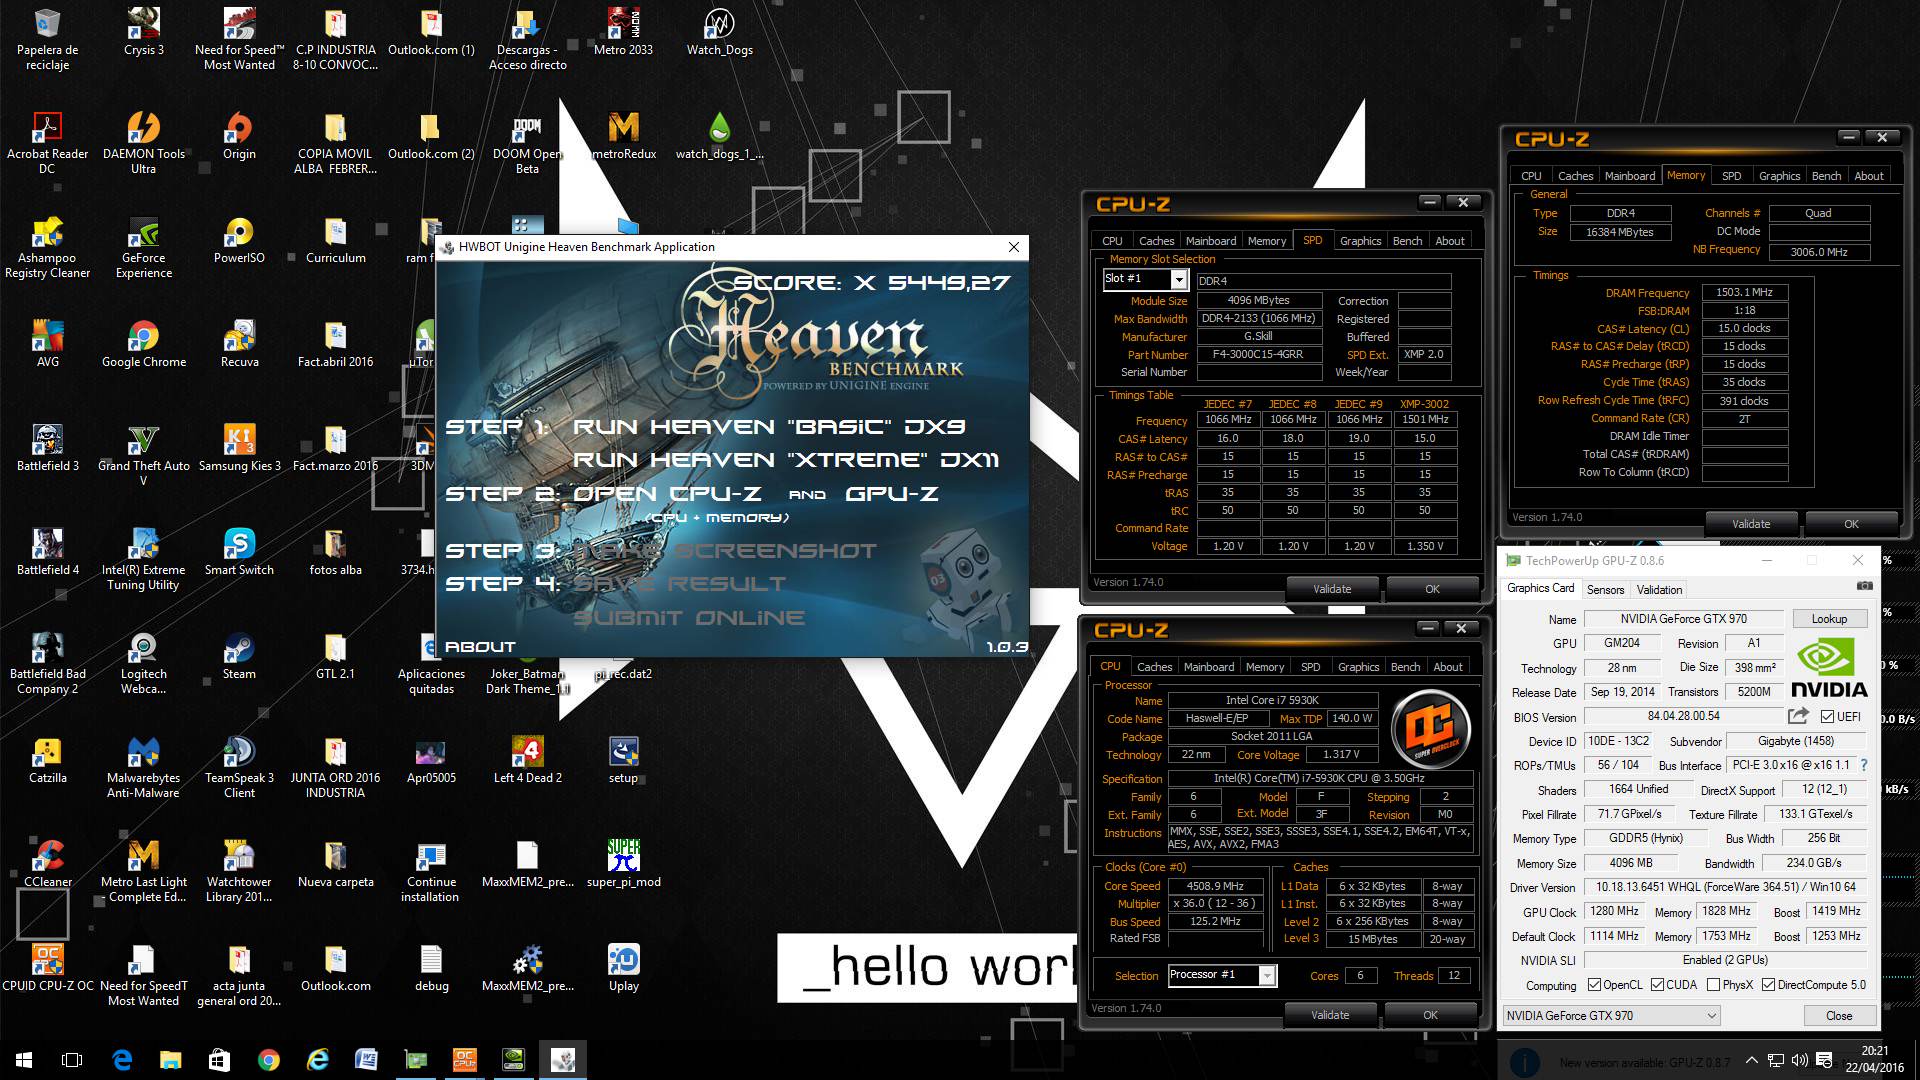Viewport: 1920px width, 1080px height.
Task: Toggle the CUDA checkbox in GPU-Z
Action: click(1657, 985)
